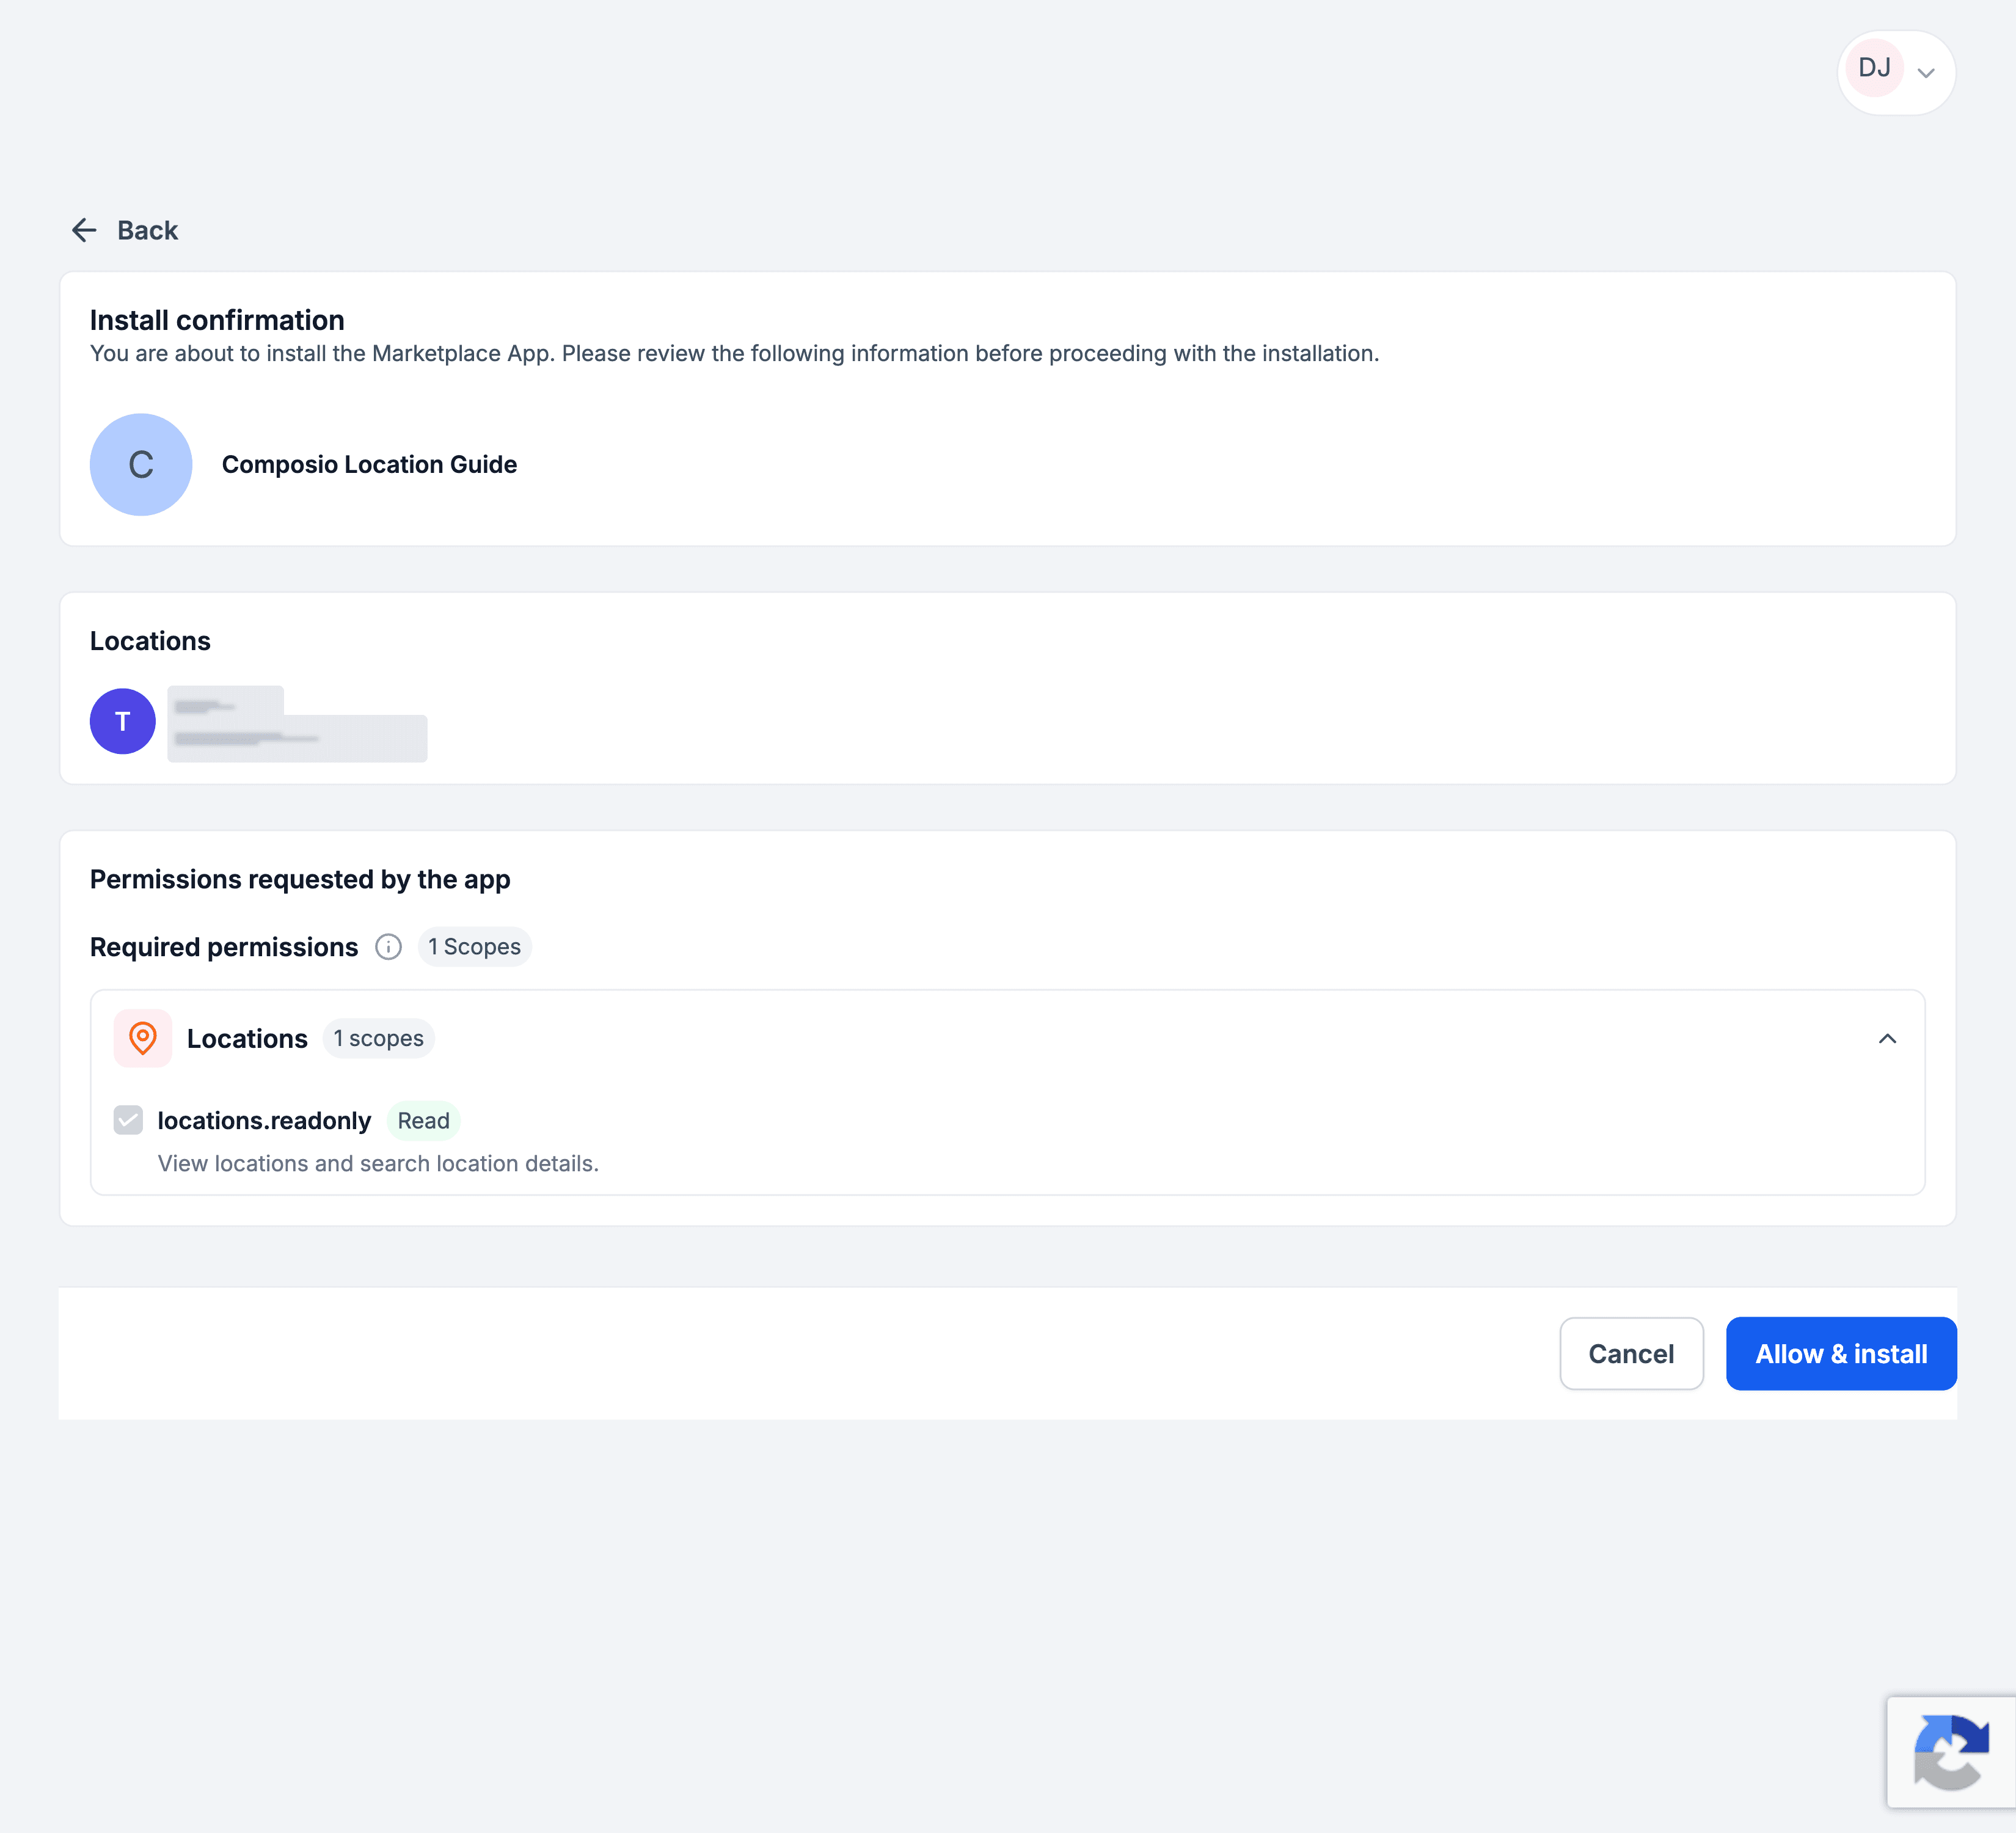Screen dimensions: 2016x1833
Task: Click the 1 Scopes badge
Action: 474,946
